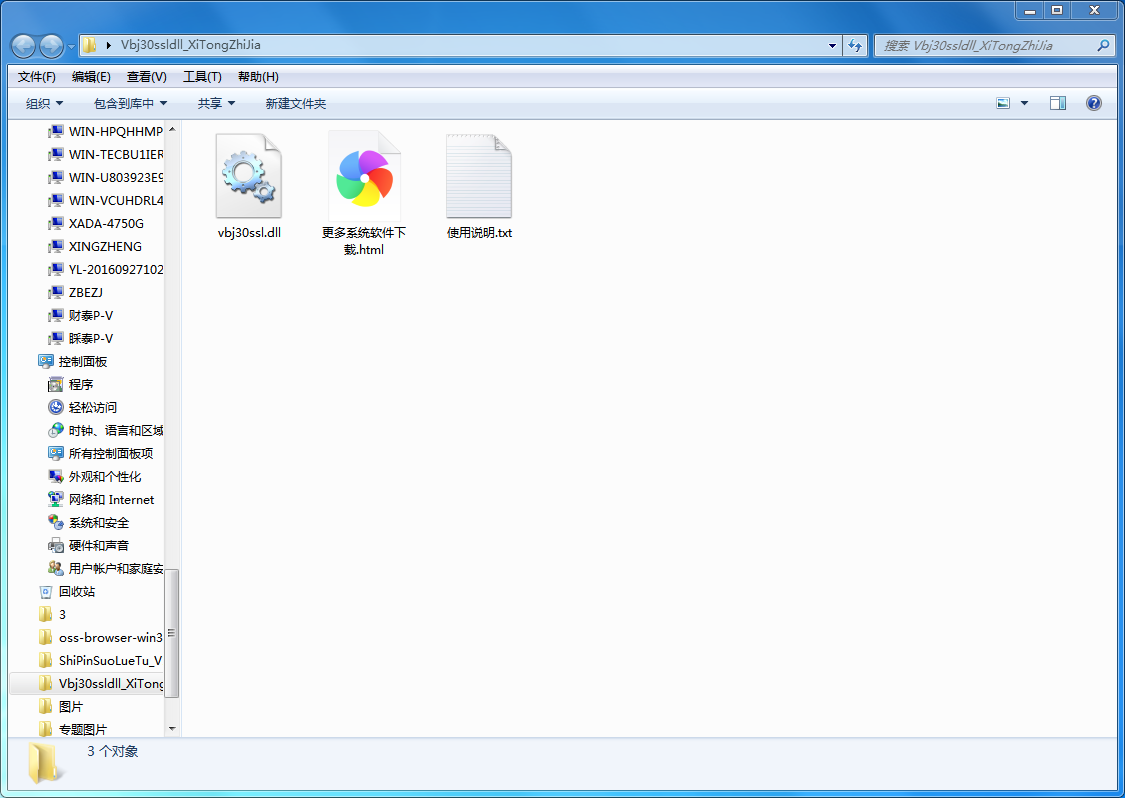Select computer 朕泰P-V in the tree
This screenshot has width=1125, height=798.
click(80, 338)
